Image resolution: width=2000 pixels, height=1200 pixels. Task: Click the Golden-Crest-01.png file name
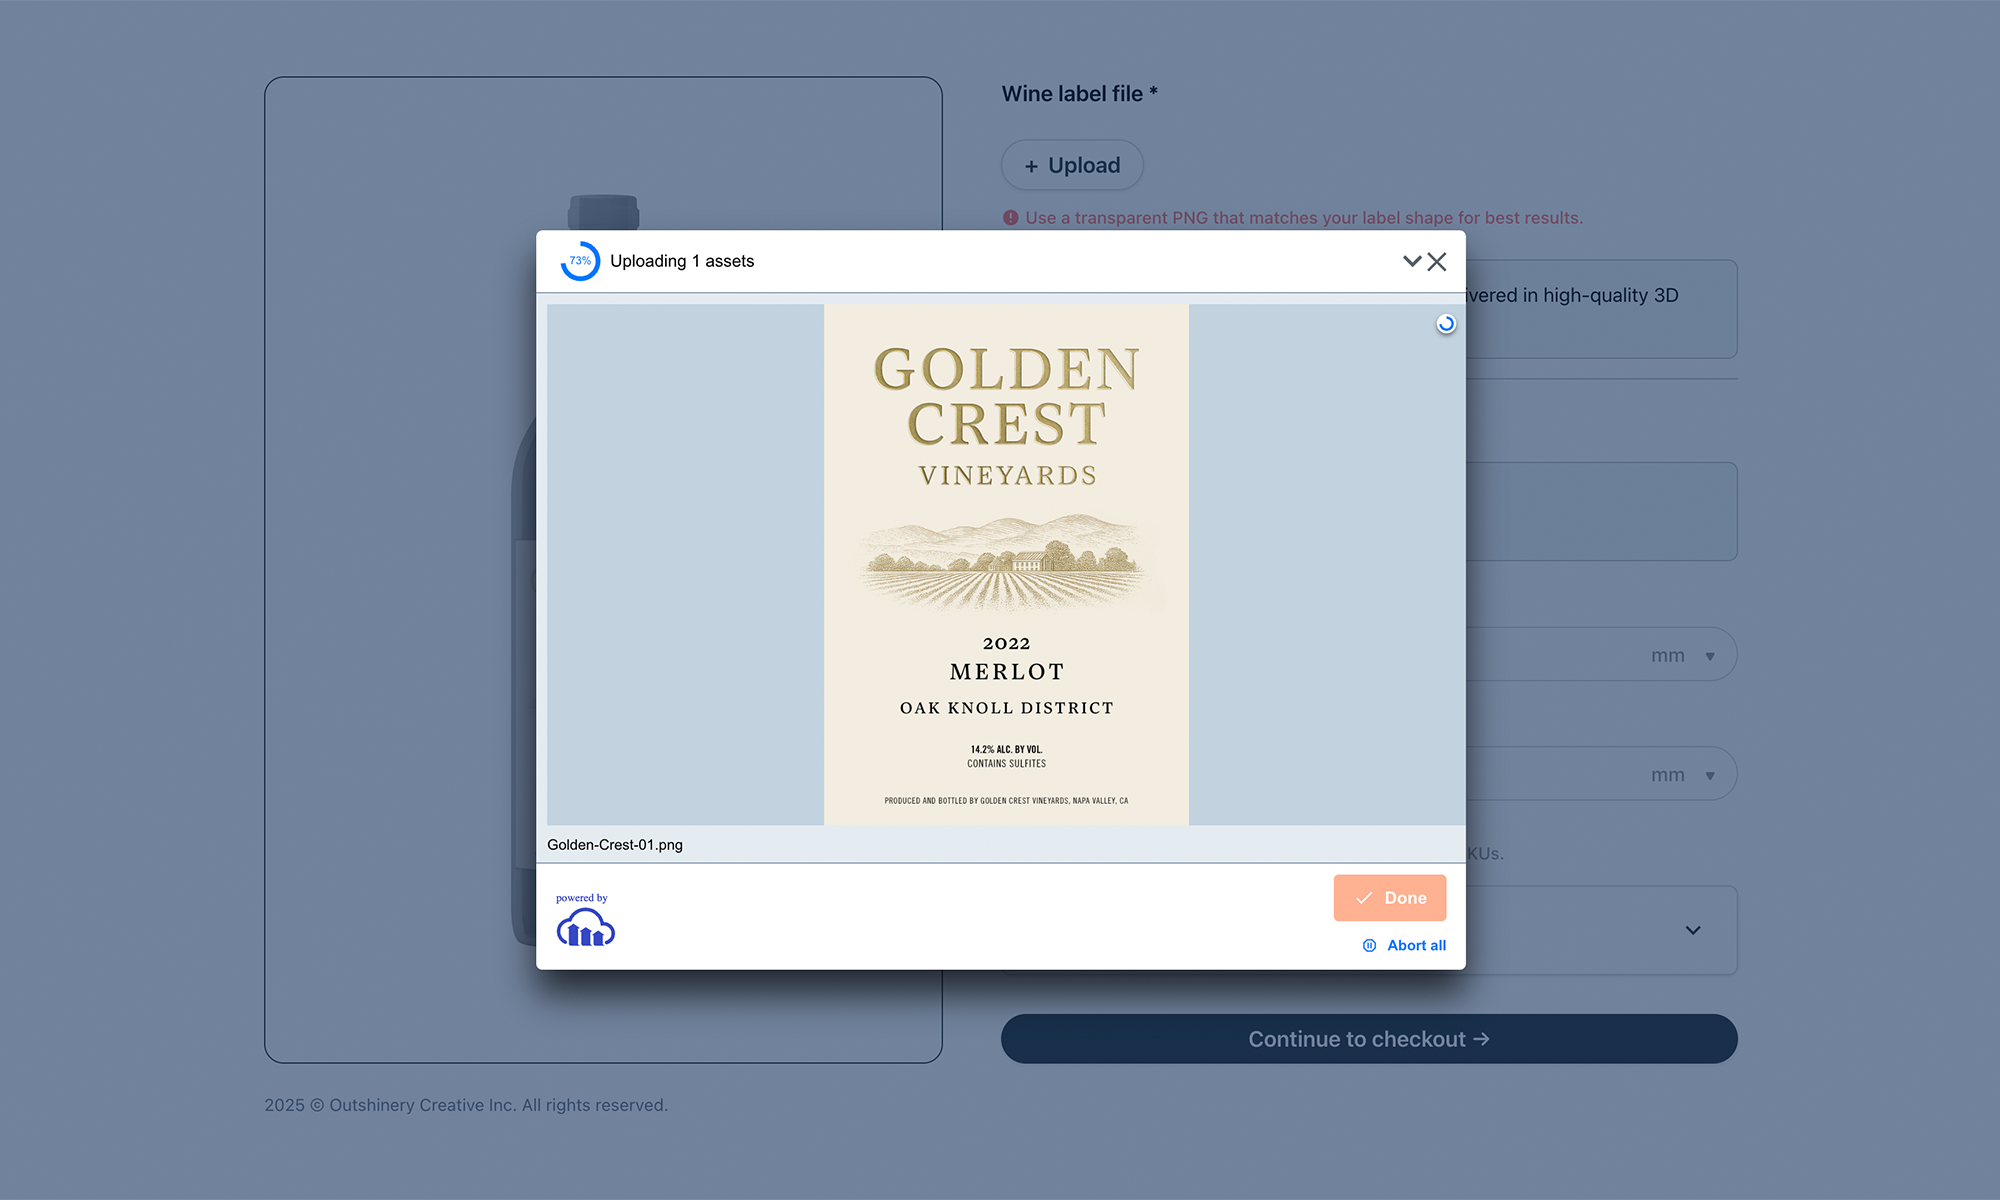point(615,845)
